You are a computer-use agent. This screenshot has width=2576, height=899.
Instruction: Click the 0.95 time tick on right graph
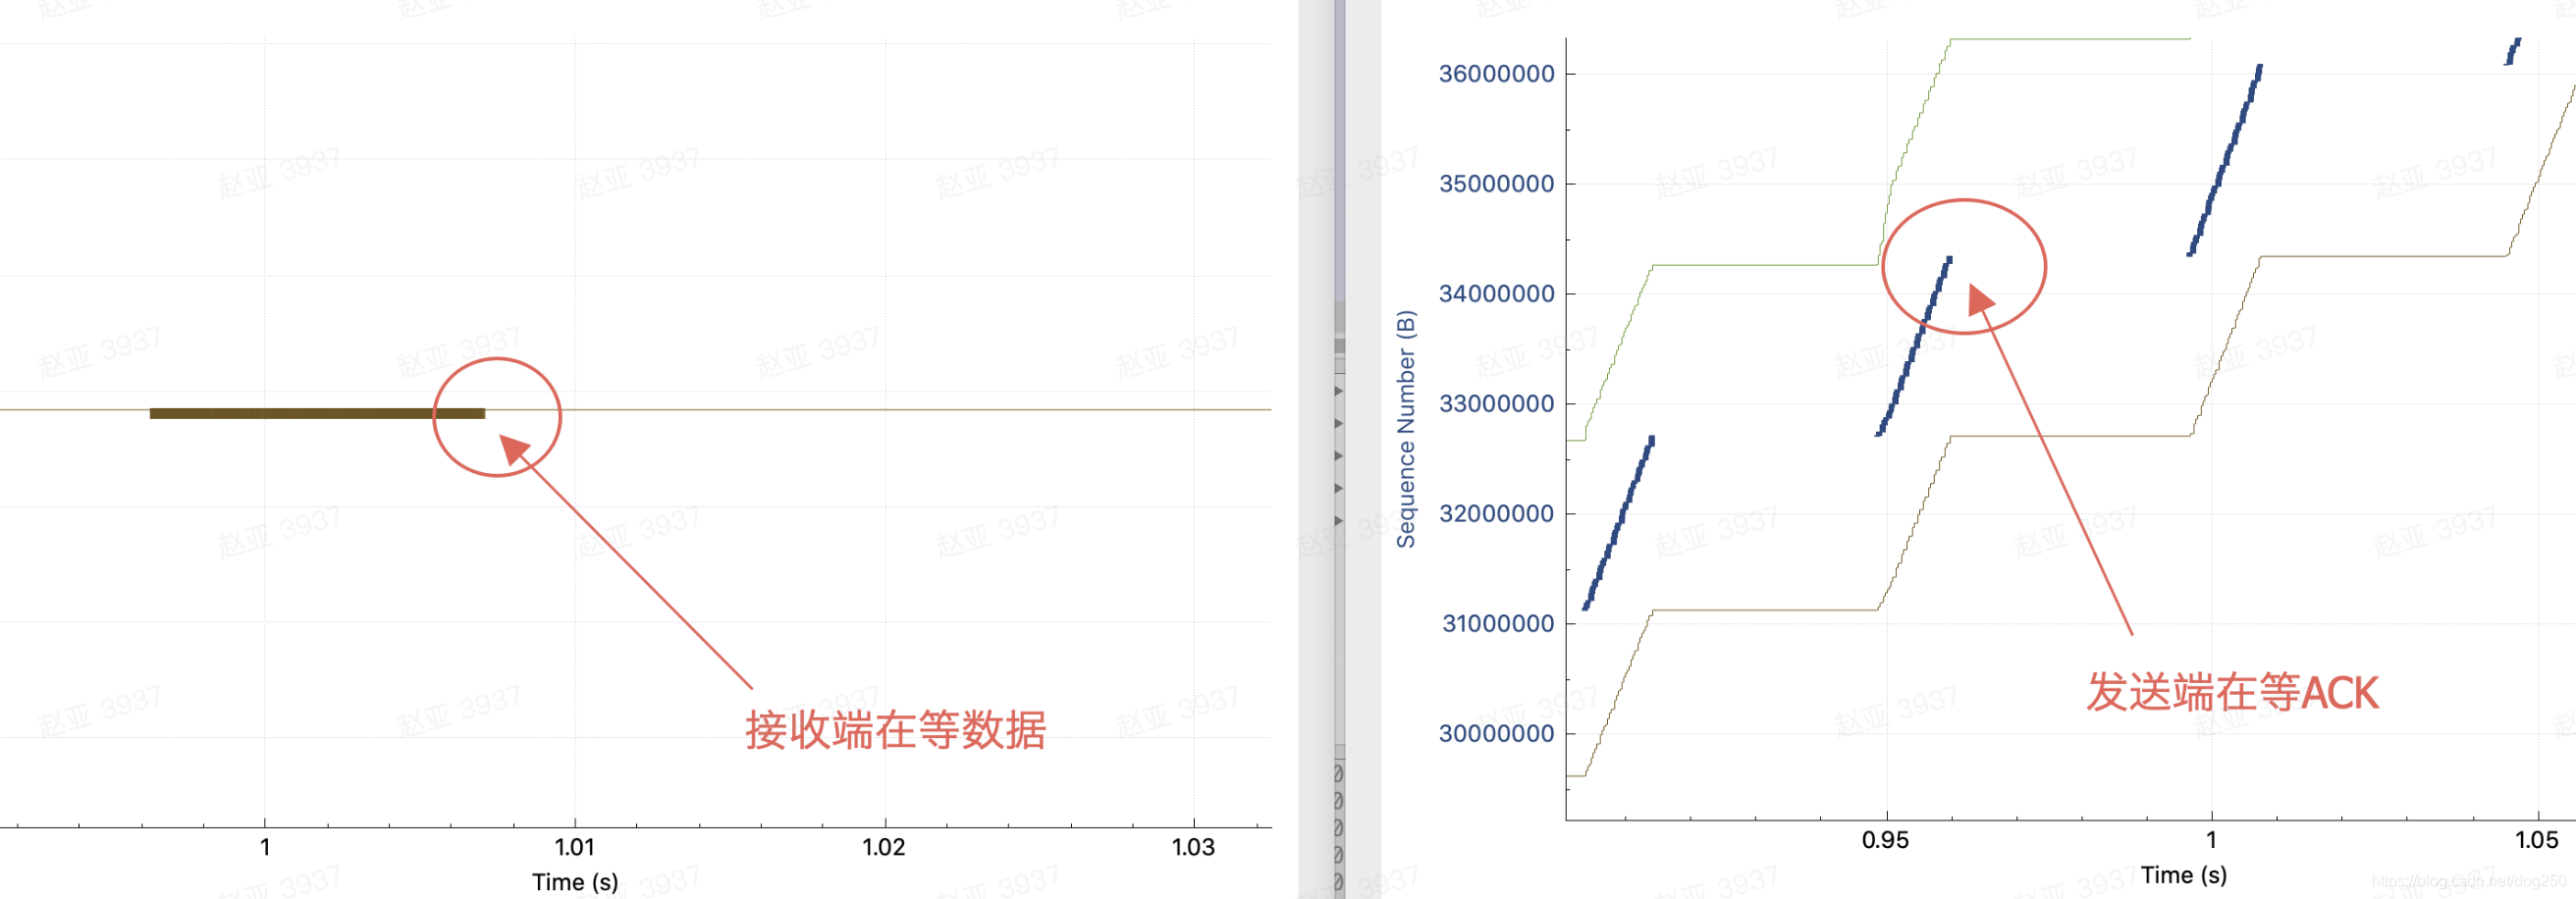1885,840
